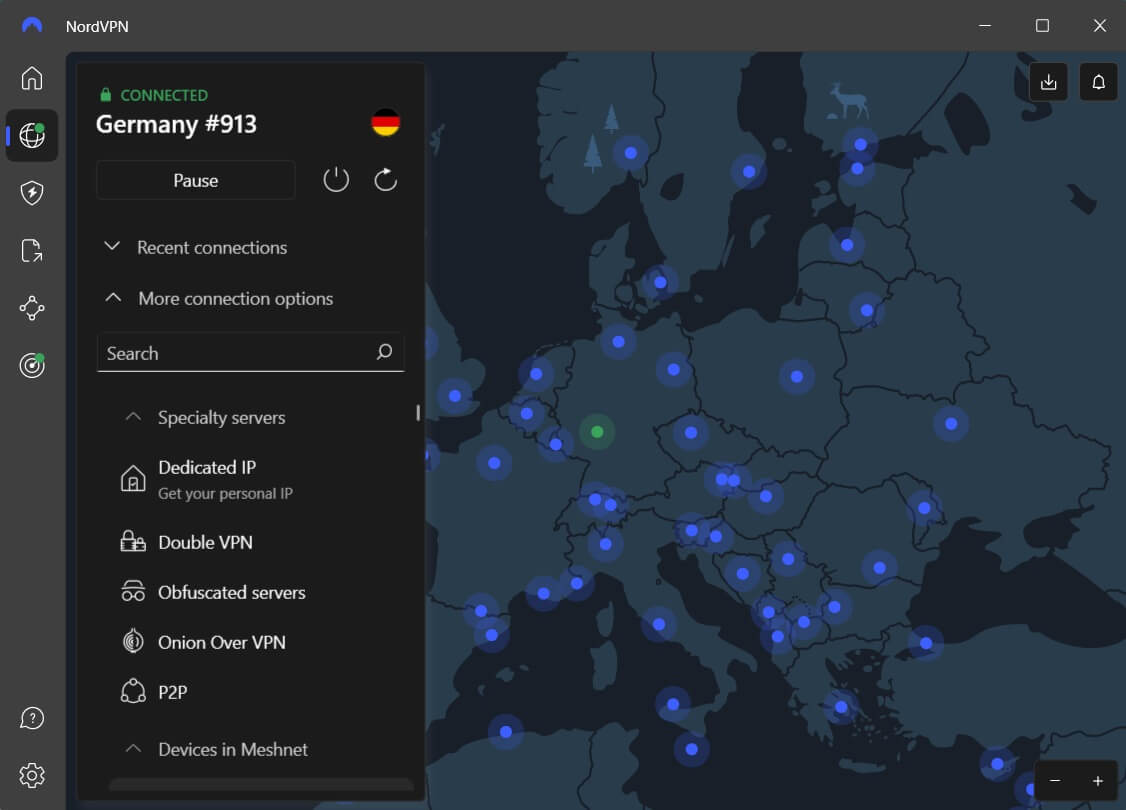1126x810 pixels.
Task: Reconnect using the refresh icon
Action: pyautogui.click(x=385, y=179)
